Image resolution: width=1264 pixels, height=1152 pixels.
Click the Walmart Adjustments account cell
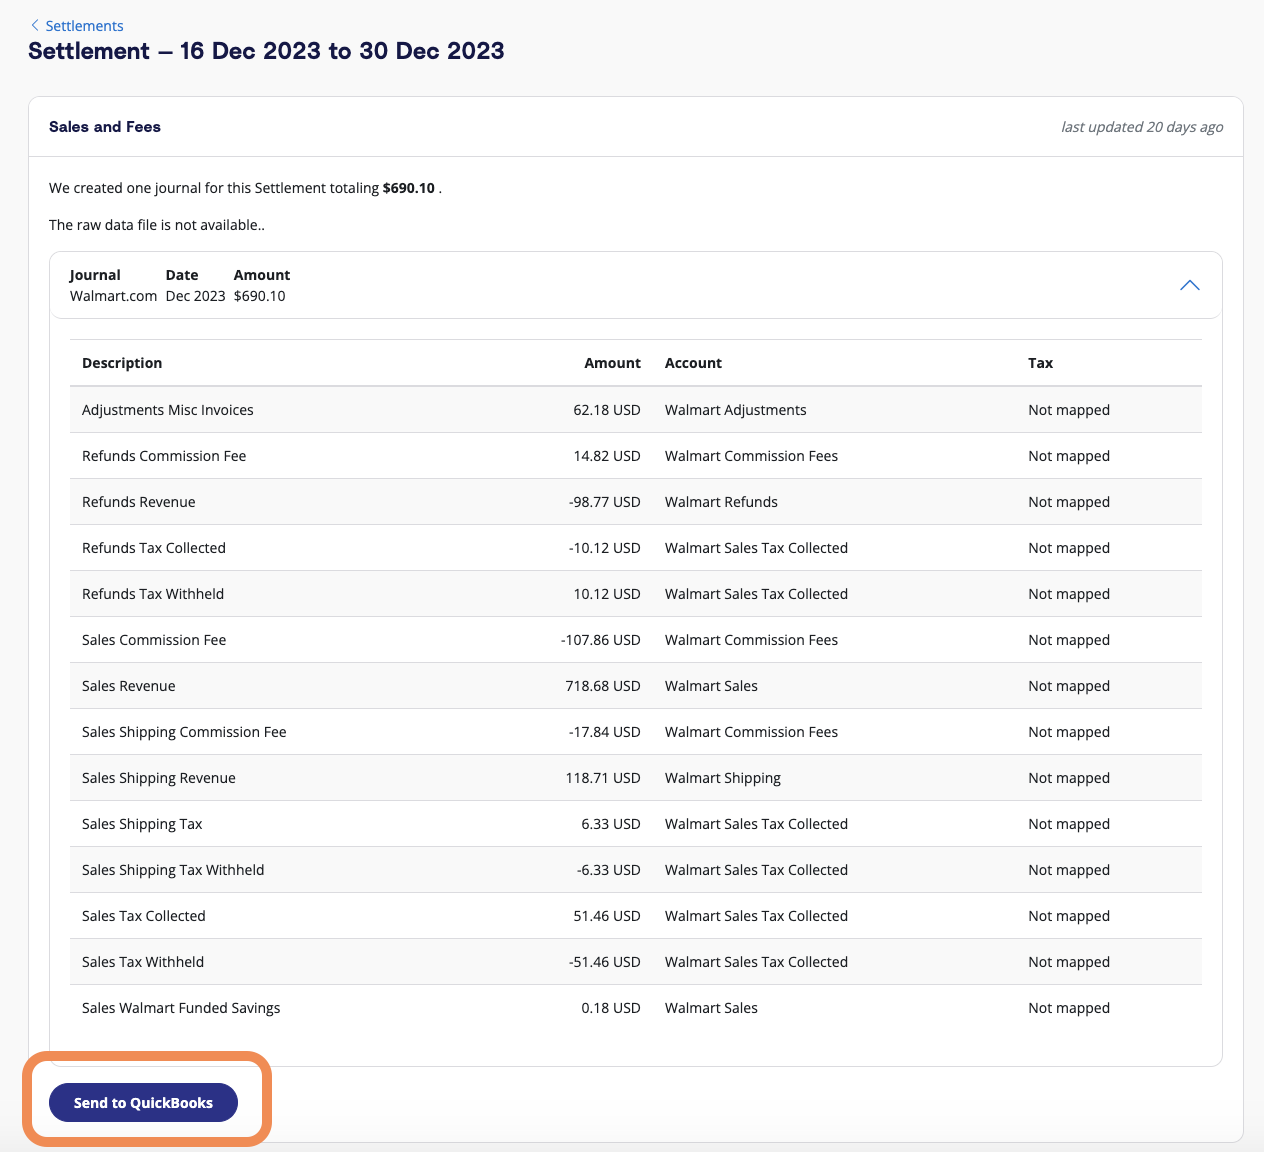coord(736,410)
